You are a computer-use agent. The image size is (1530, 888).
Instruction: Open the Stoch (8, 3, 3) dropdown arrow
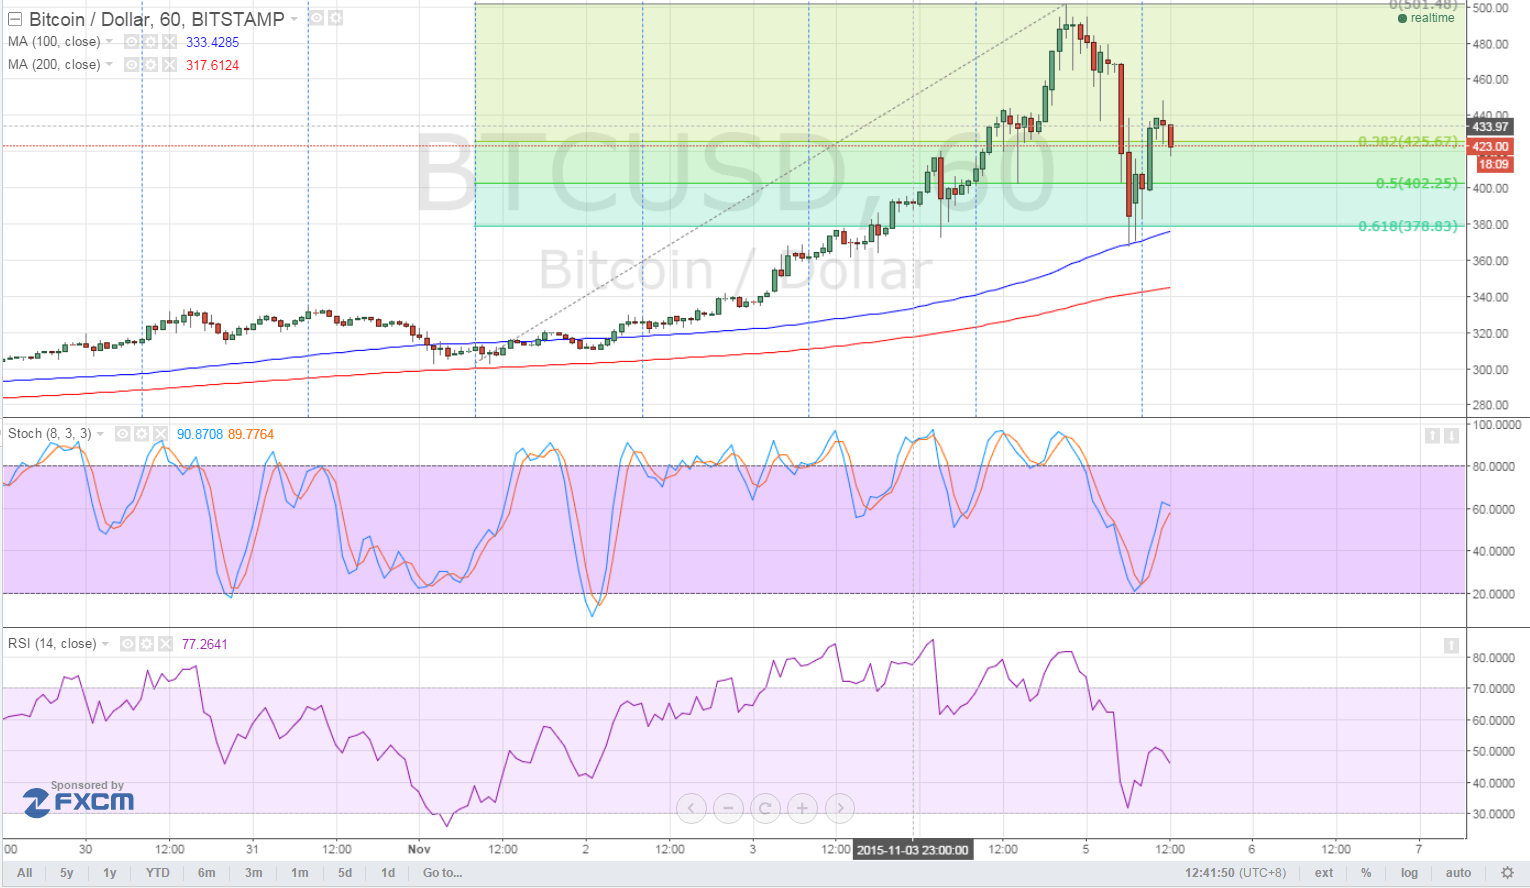pyautogui.click(x=100, y=434)
